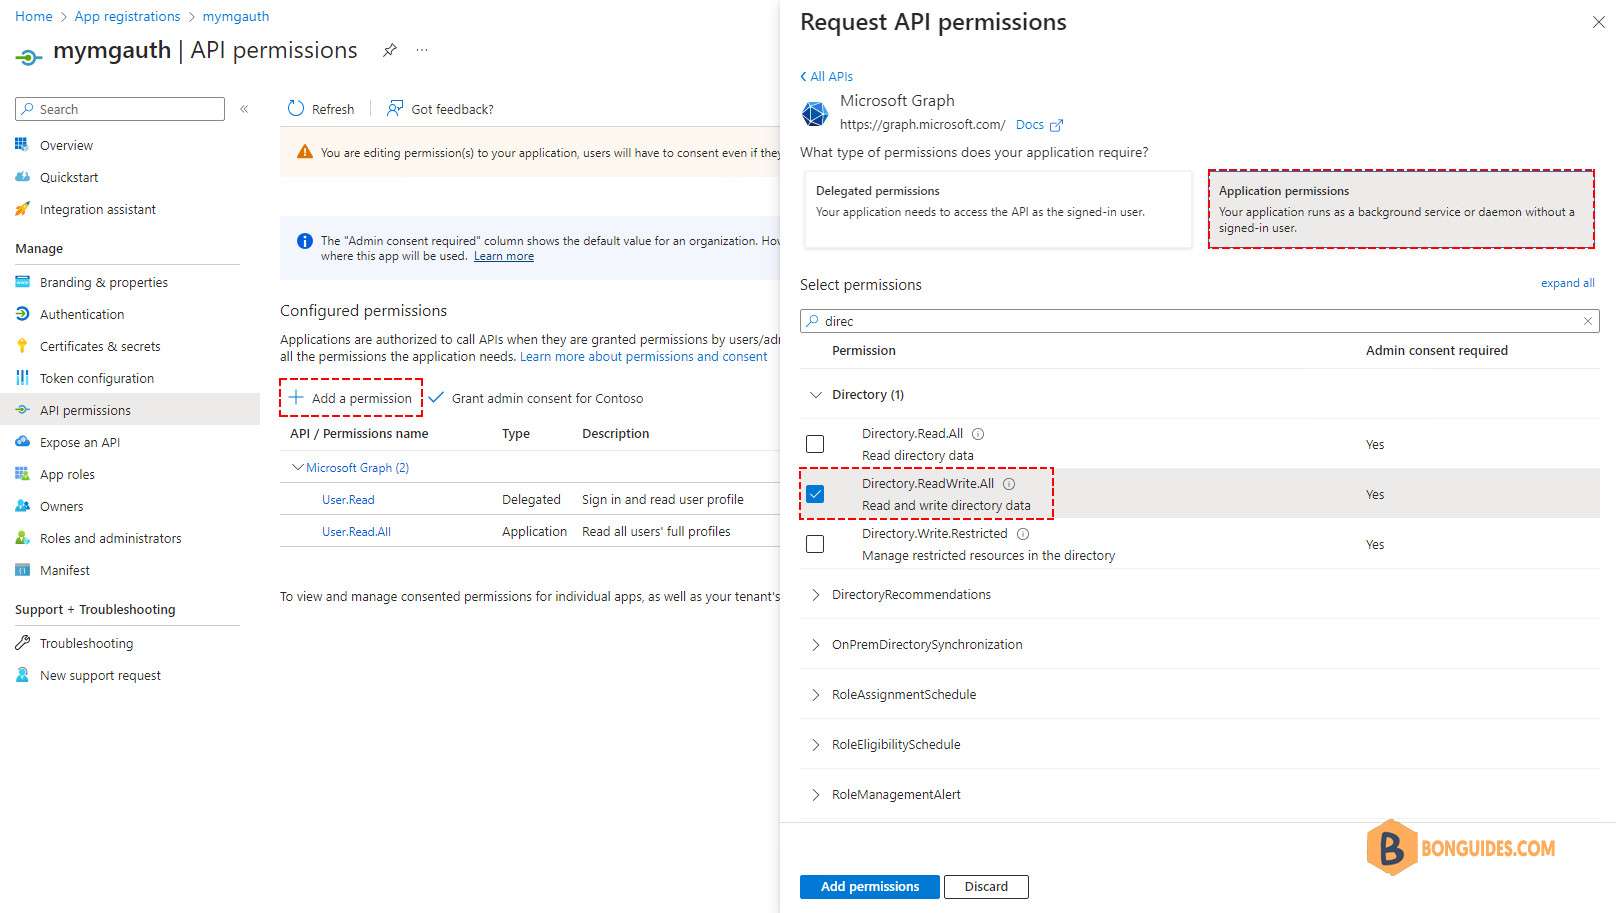The image size is (1616, 913).
Task: Click the New support request icon
Action: [22, 675]
